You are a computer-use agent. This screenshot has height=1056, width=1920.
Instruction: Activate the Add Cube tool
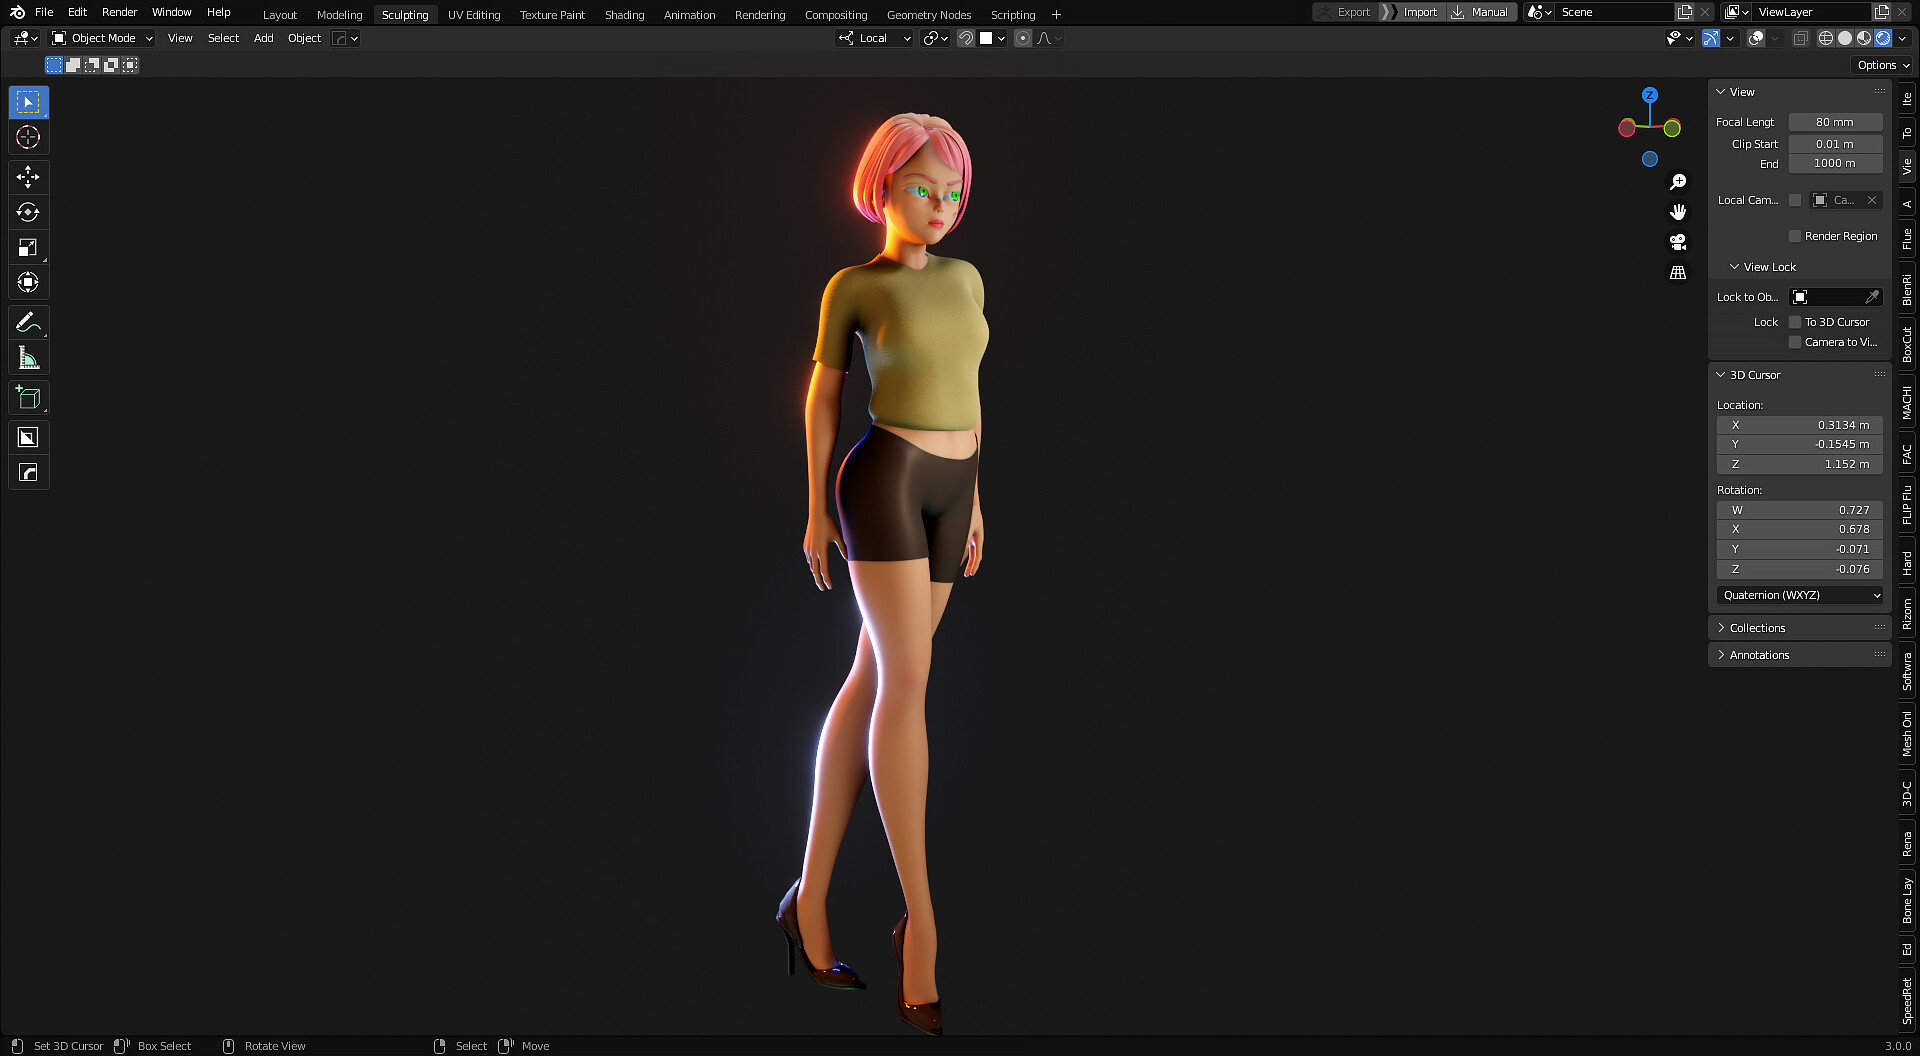28,397
